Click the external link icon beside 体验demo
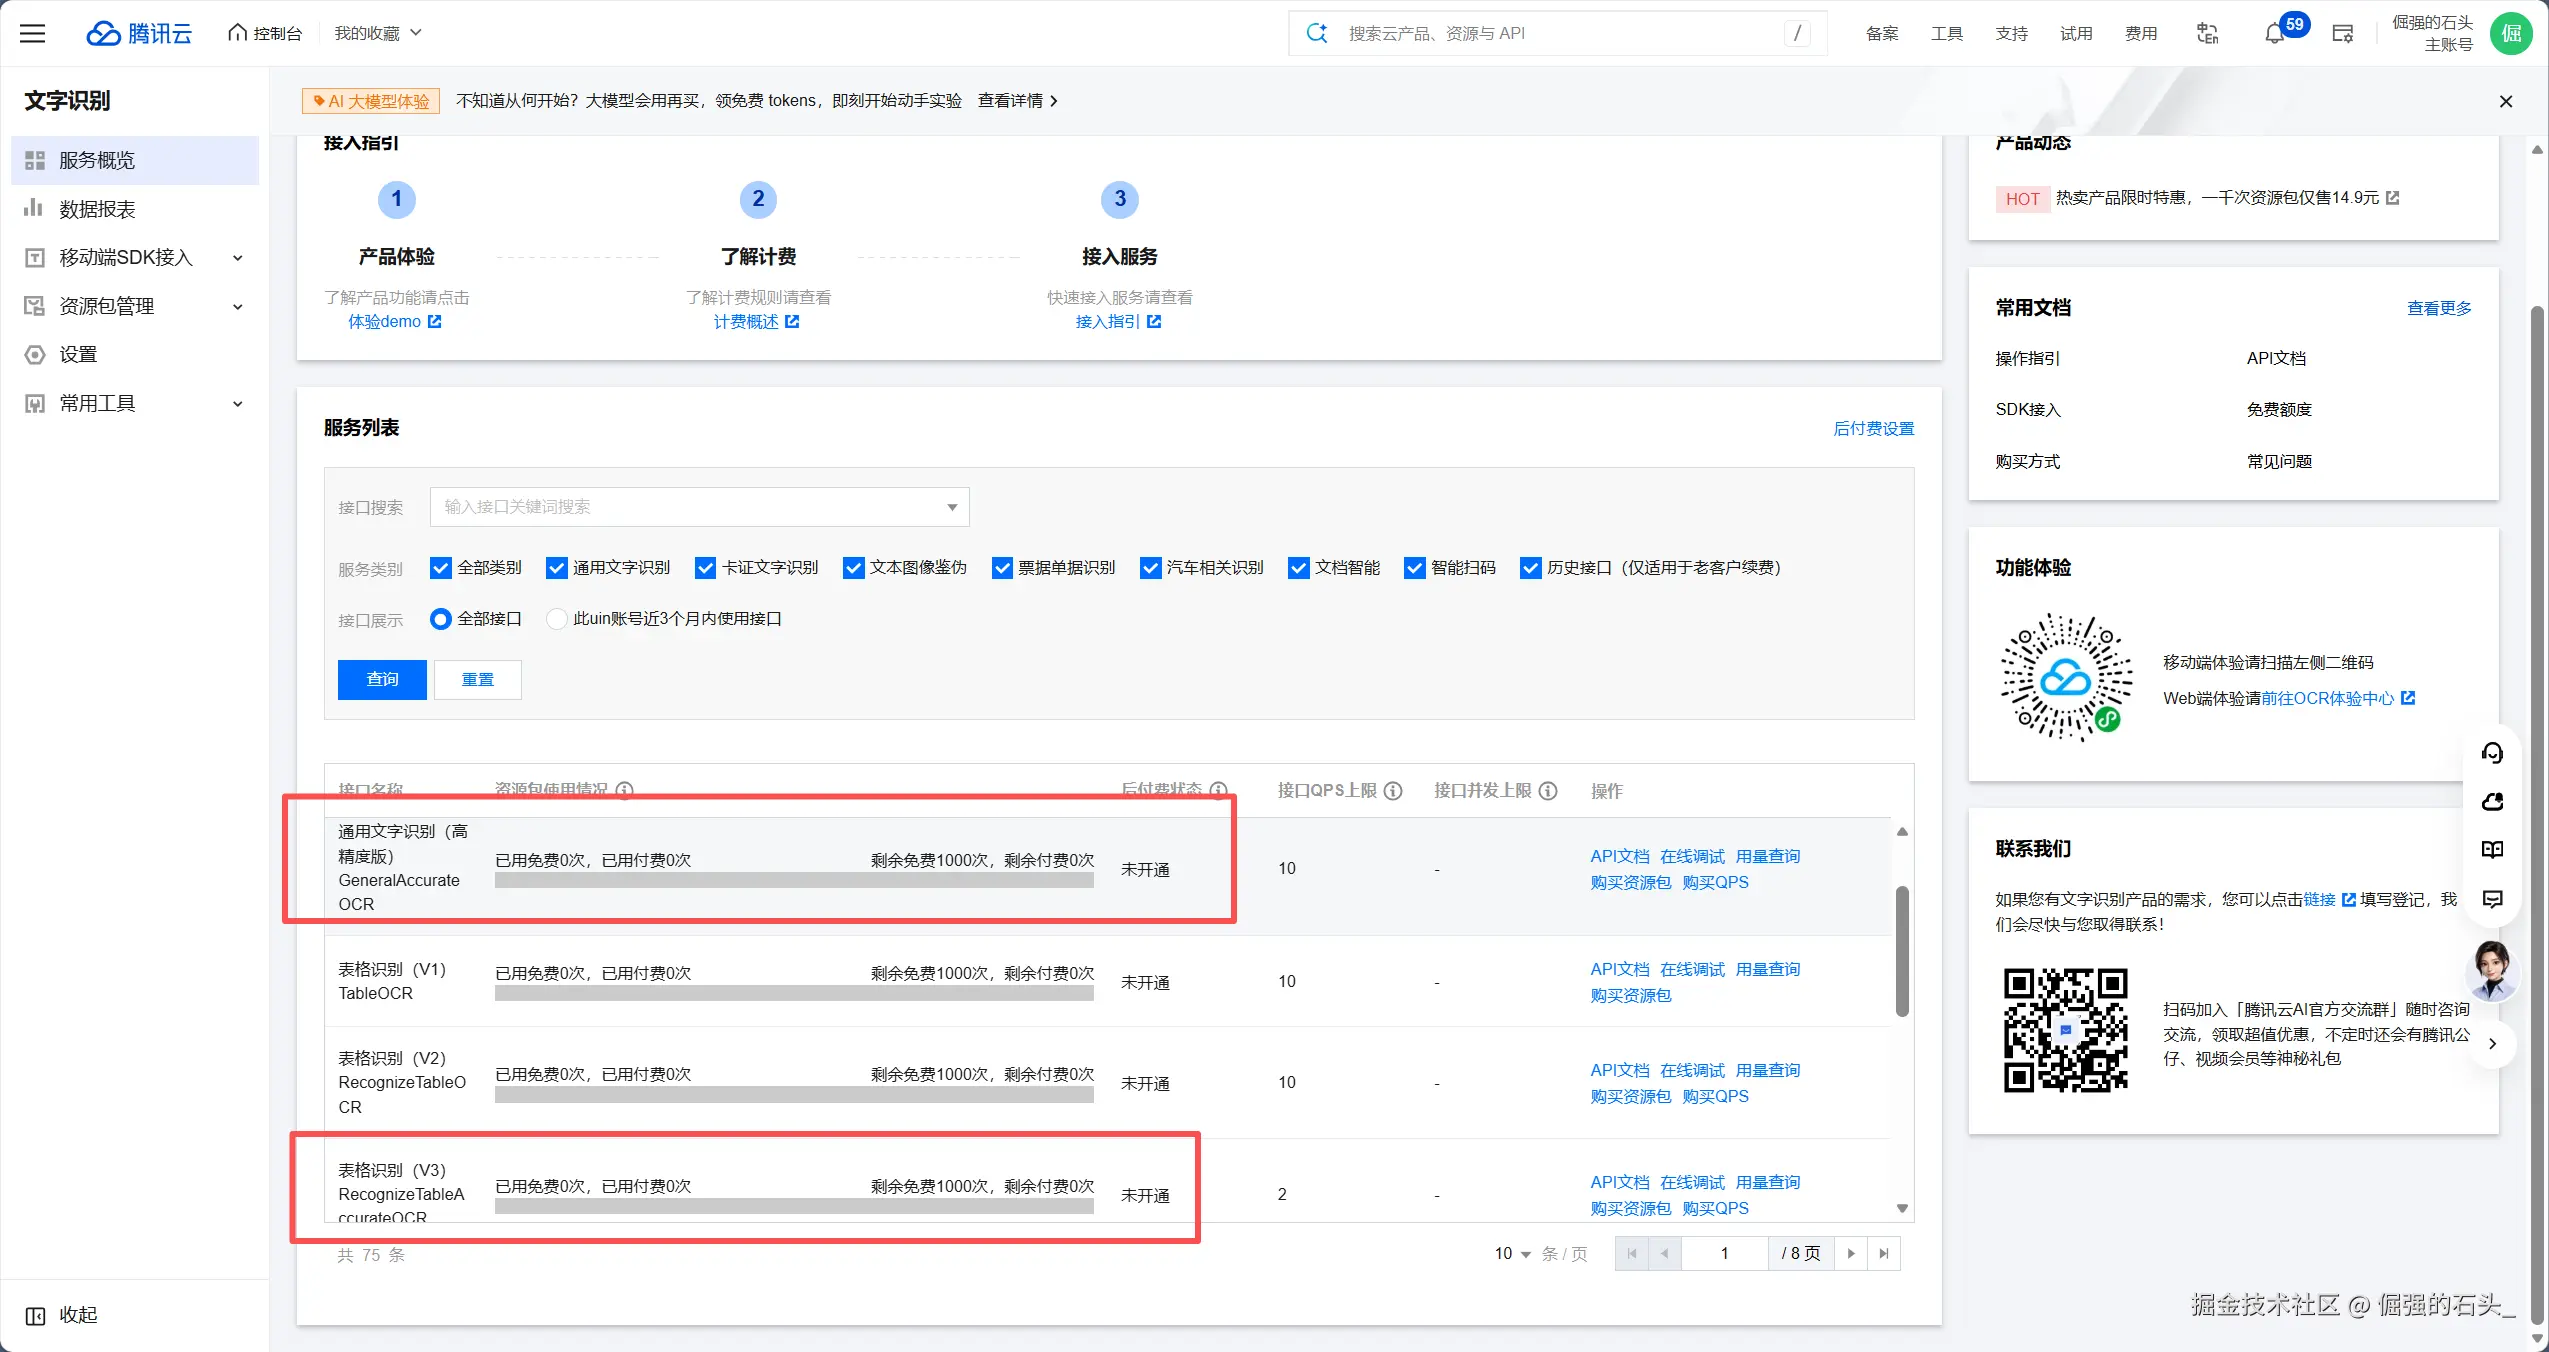The height and width of the screenshot is (1352, 2549). (x=435, y=322)
